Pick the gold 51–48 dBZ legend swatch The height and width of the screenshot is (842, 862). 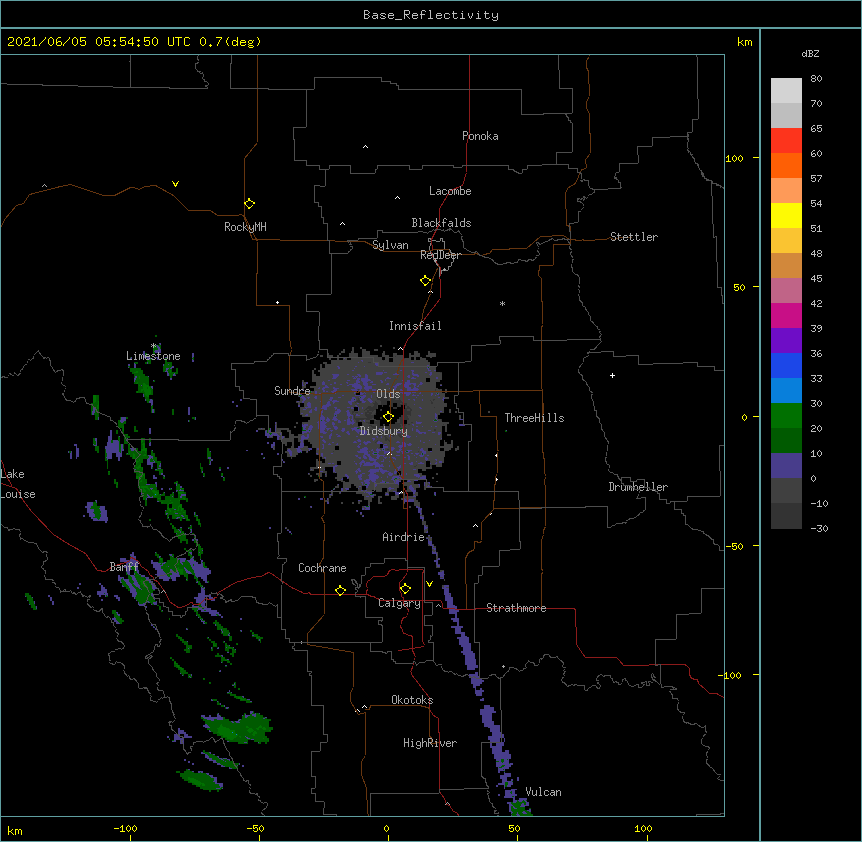coord(786,241)
